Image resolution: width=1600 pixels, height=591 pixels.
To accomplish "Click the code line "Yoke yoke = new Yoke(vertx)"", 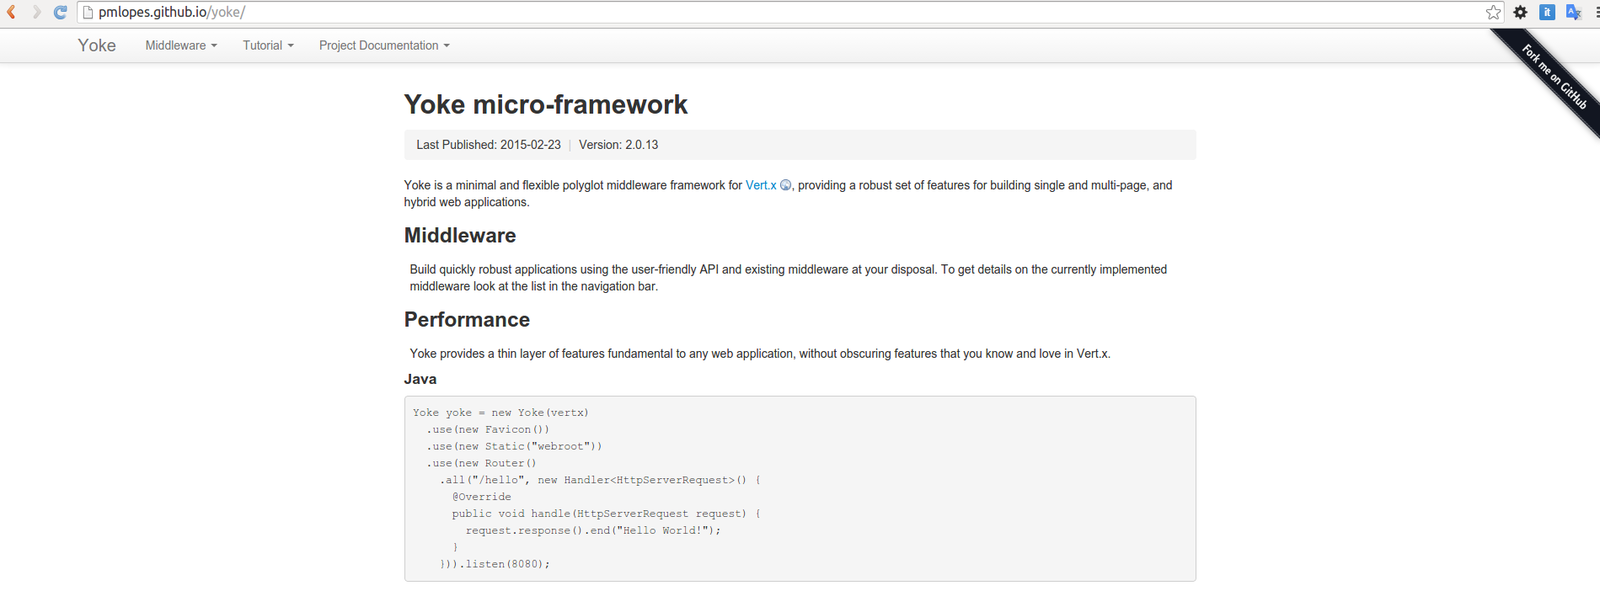I will coord(501,412).
